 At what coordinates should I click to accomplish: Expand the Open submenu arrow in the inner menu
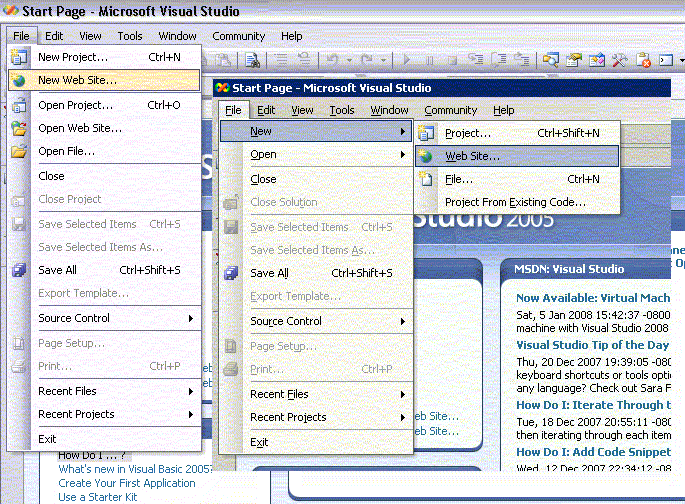click(x=403, y=154)
